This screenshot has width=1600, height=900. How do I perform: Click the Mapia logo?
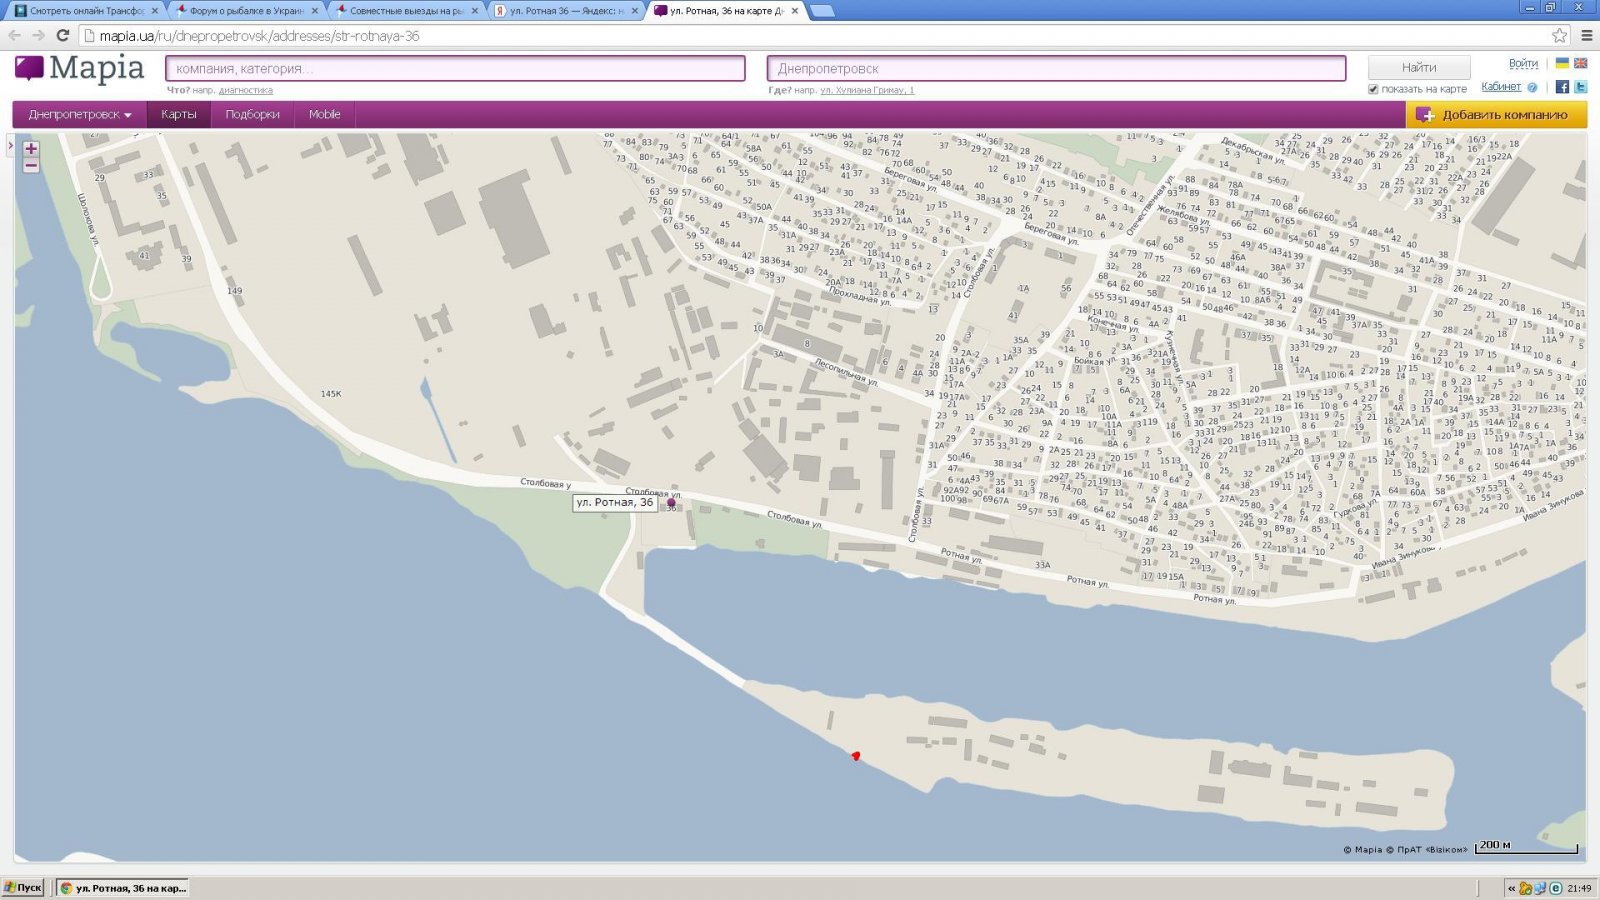point(80,68)
